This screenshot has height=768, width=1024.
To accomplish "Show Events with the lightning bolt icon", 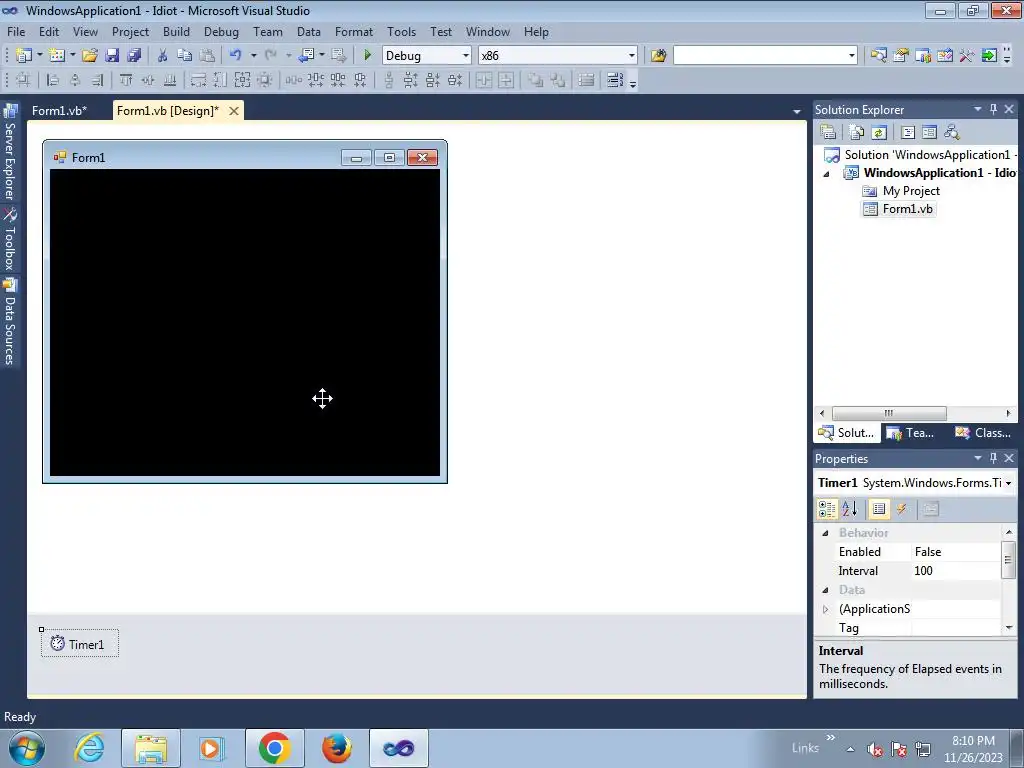I will pyautogui.click(x=901, y=509).
